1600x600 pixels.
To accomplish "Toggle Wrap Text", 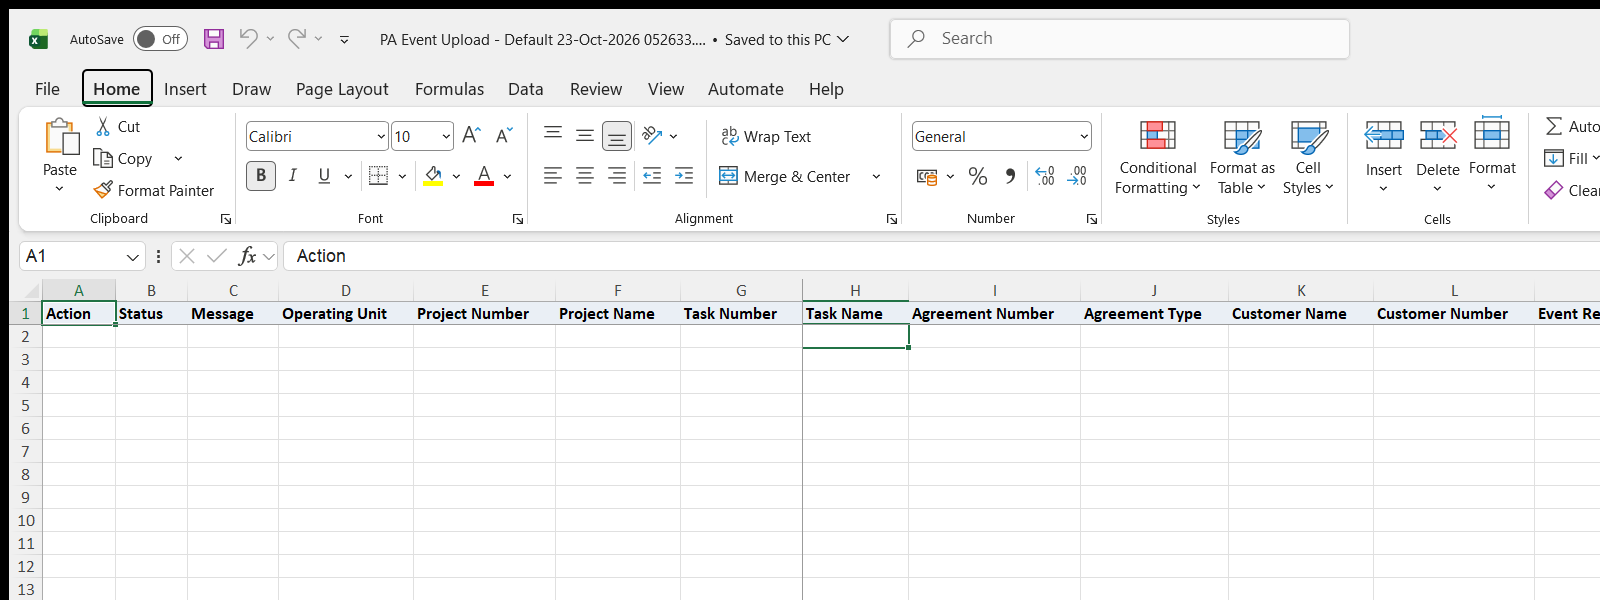I will click(x=765, y=137).
